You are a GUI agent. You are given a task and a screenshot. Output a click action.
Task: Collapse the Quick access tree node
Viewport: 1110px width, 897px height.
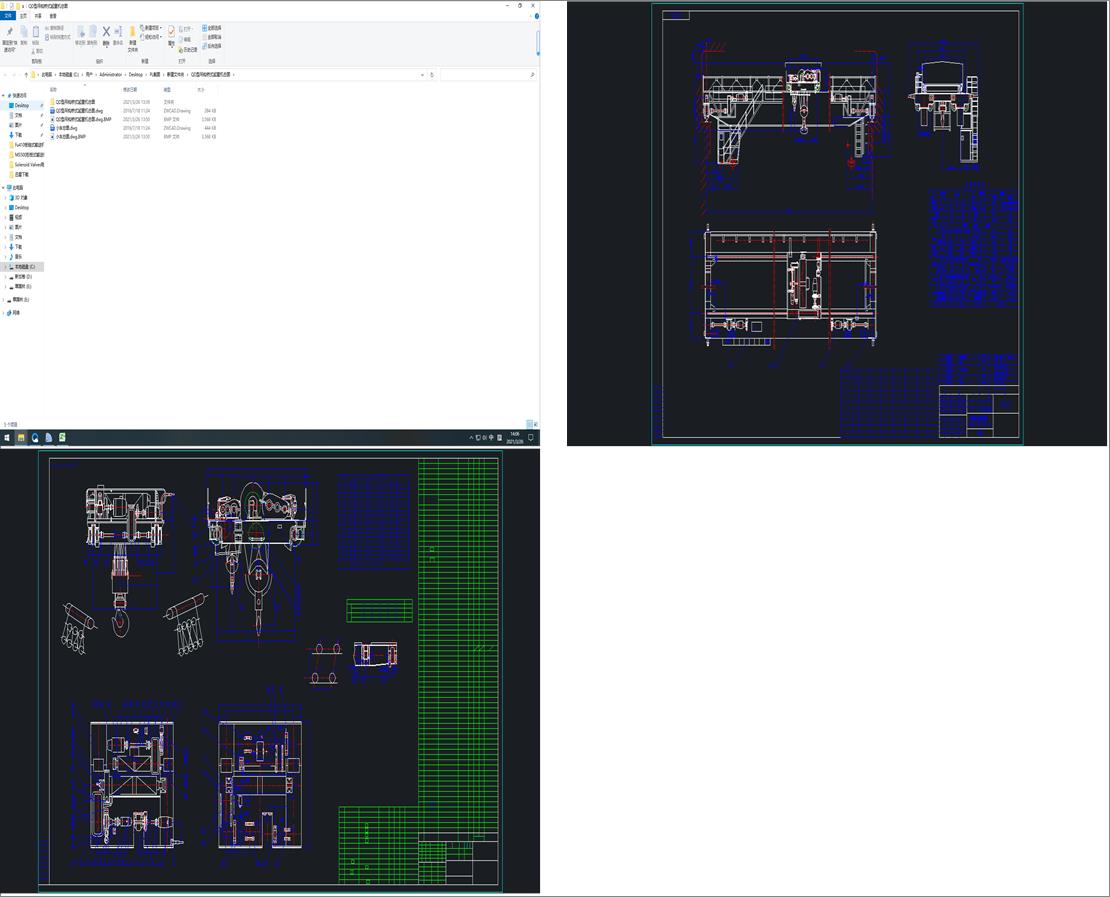tap(4, 96)
